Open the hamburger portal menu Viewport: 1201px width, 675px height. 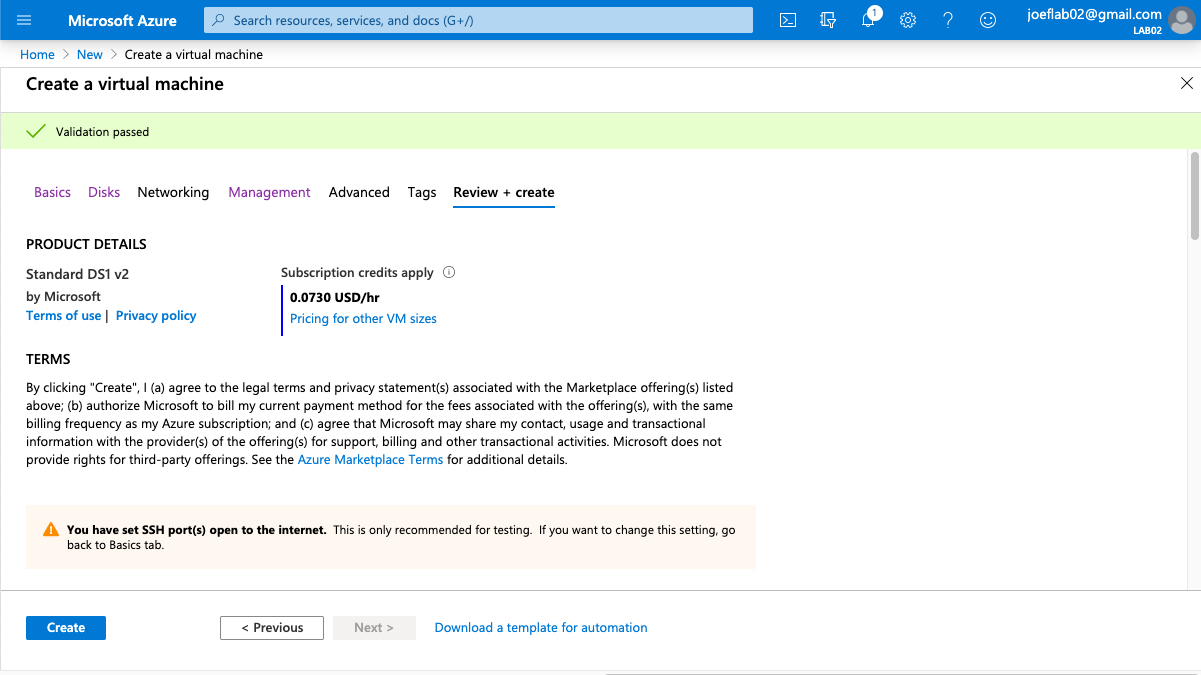click(25, 20)
